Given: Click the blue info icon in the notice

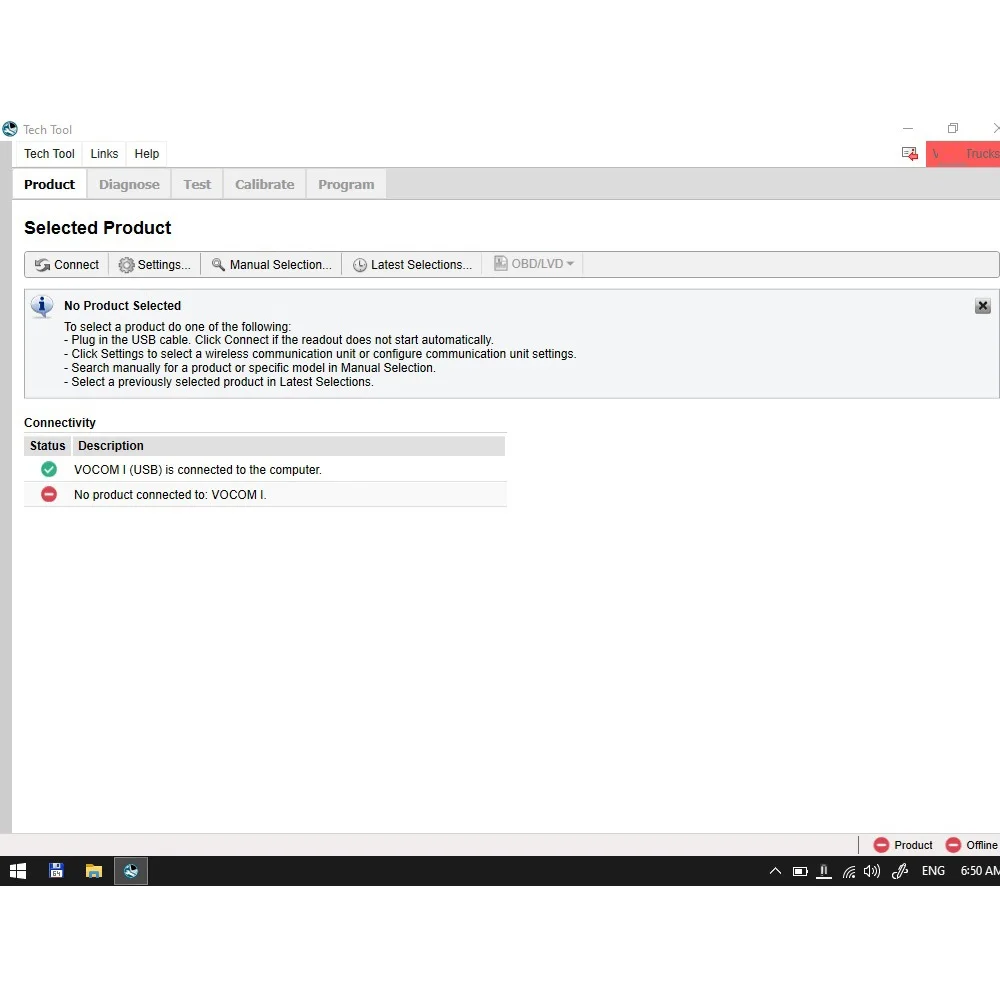Looking at the screenshot, I should 42,307.
